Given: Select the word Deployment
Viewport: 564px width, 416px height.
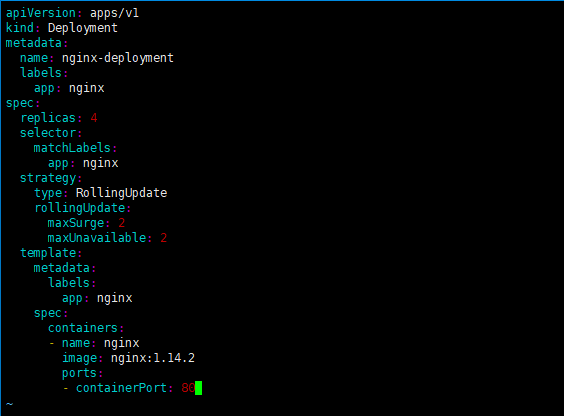Looking at the screenshot, I should coord(83,28).
